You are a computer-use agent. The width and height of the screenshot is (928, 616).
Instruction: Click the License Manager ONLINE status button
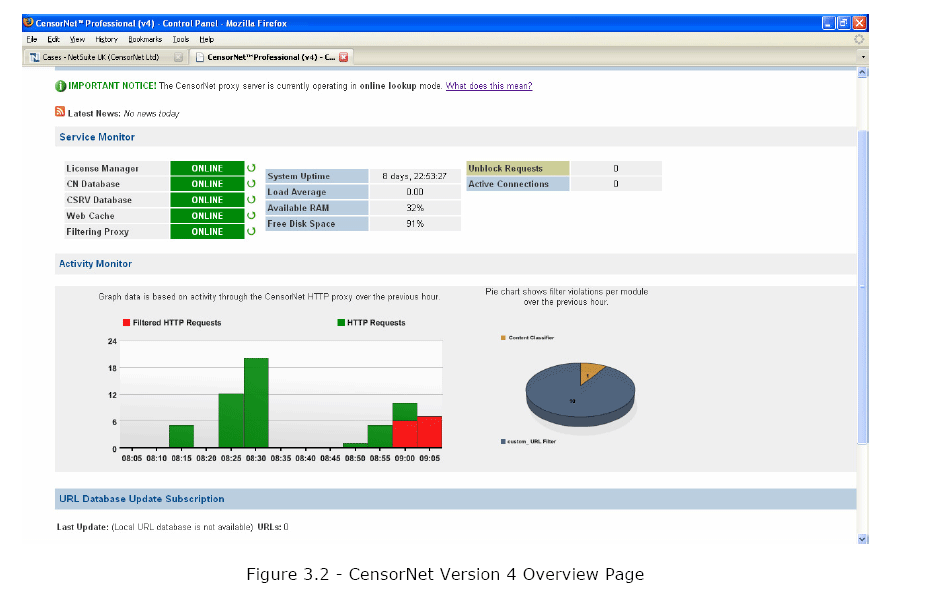click(x=207, y=168)
